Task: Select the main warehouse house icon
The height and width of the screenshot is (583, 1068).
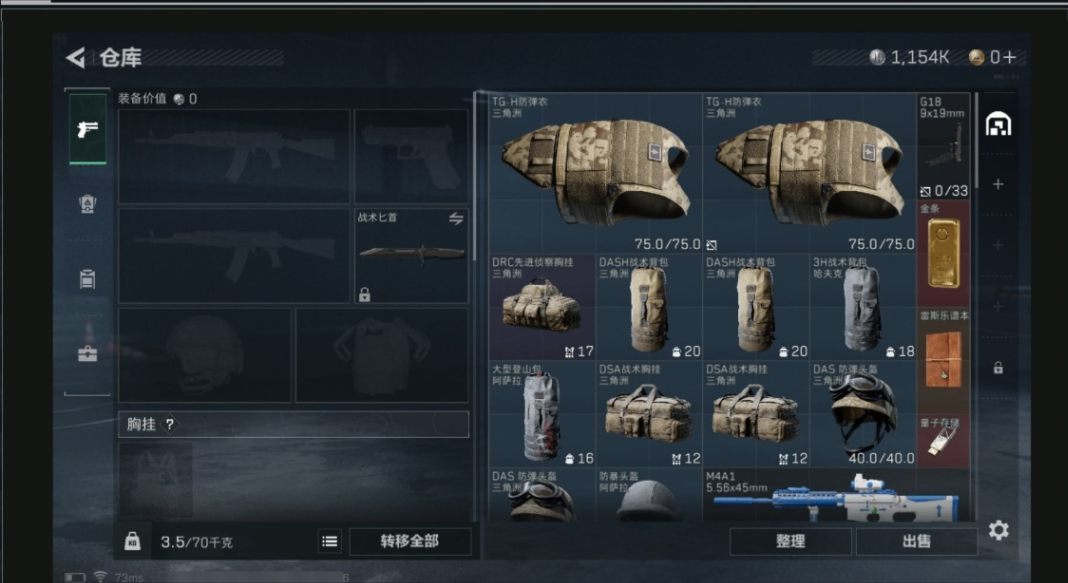Action: tap(999, 124)
